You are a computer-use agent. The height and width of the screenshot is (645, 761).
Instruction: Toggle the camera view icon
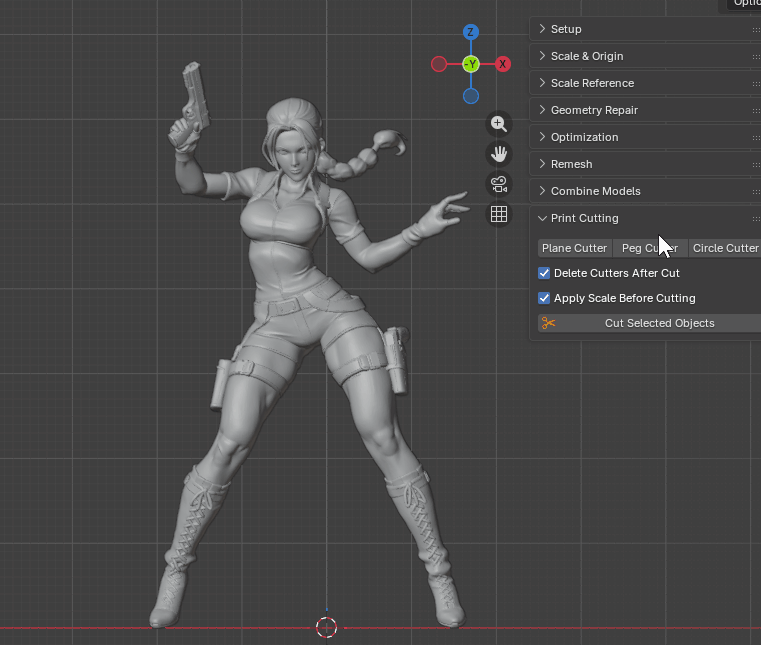point(498,184)
